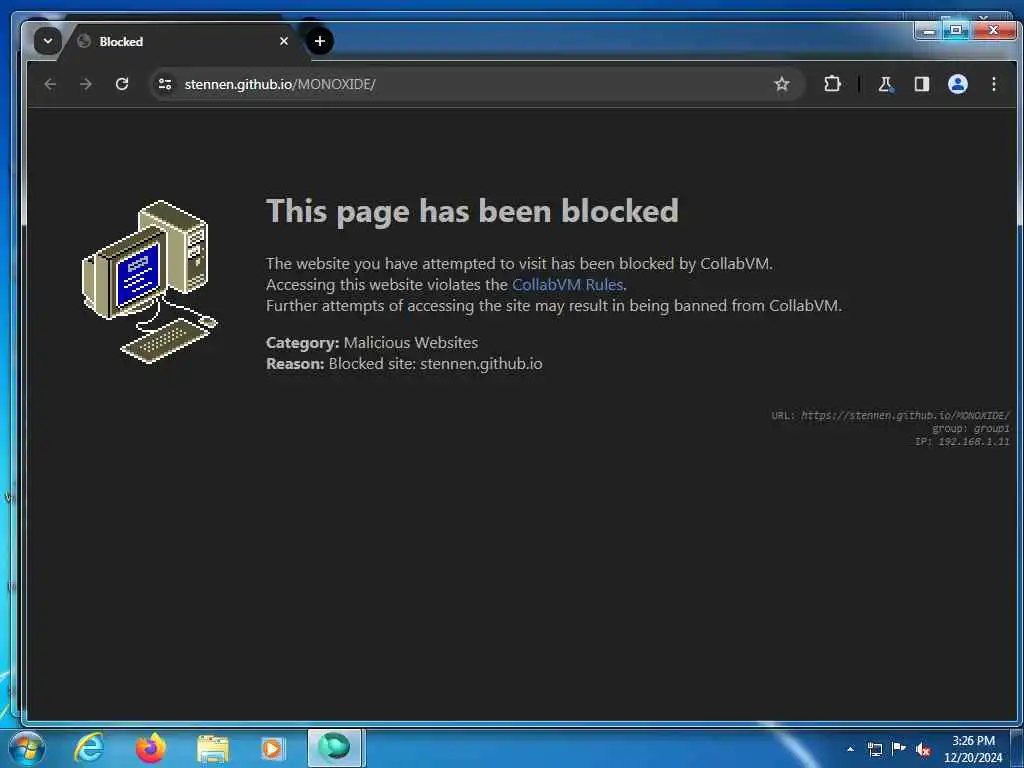Launch Internet Explorer from taskbar
1024x768 pixels.
pyautogui.click(x=89, y=748)
